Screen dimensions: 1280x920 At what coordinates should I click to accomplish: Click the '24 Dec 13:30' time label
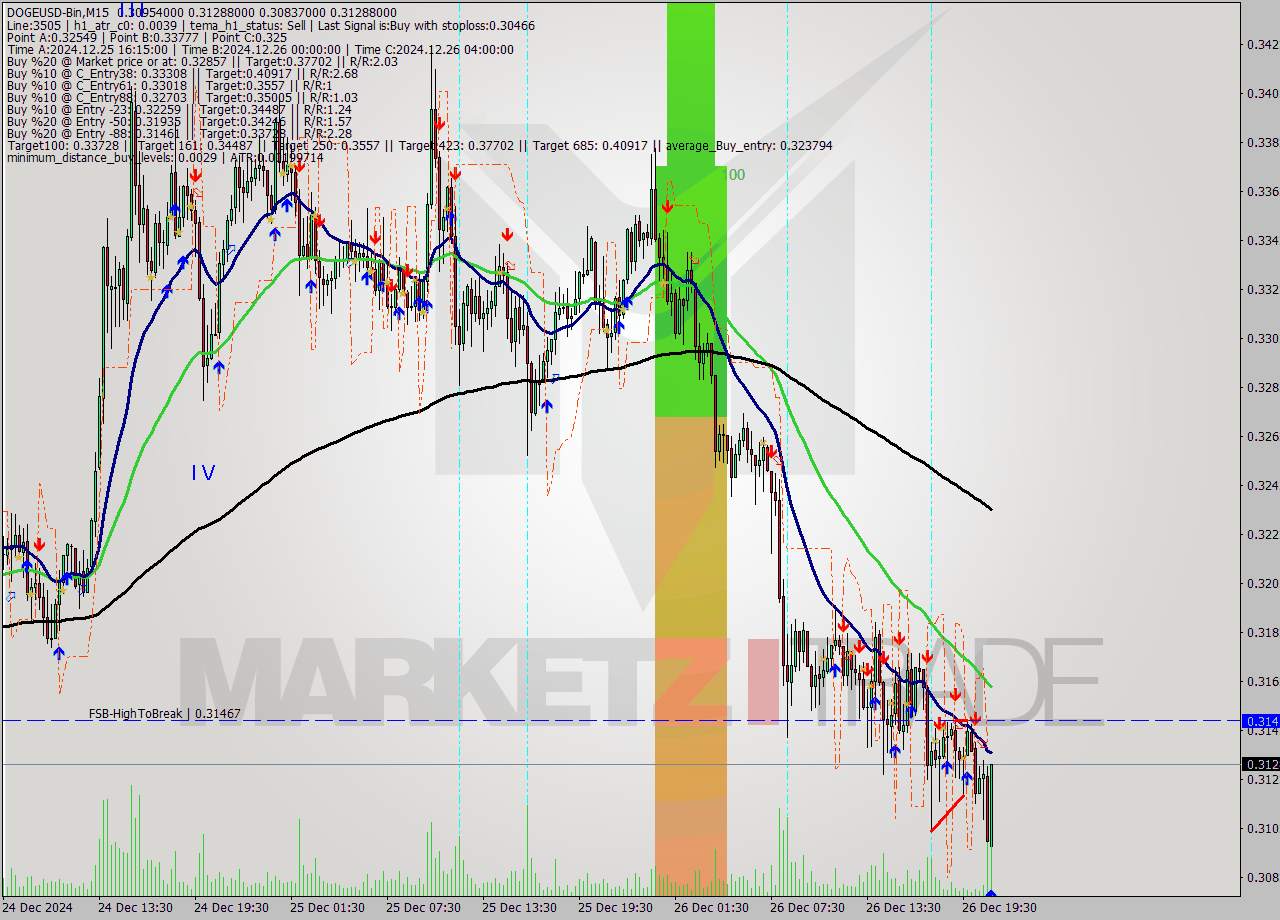click(135, 908)
